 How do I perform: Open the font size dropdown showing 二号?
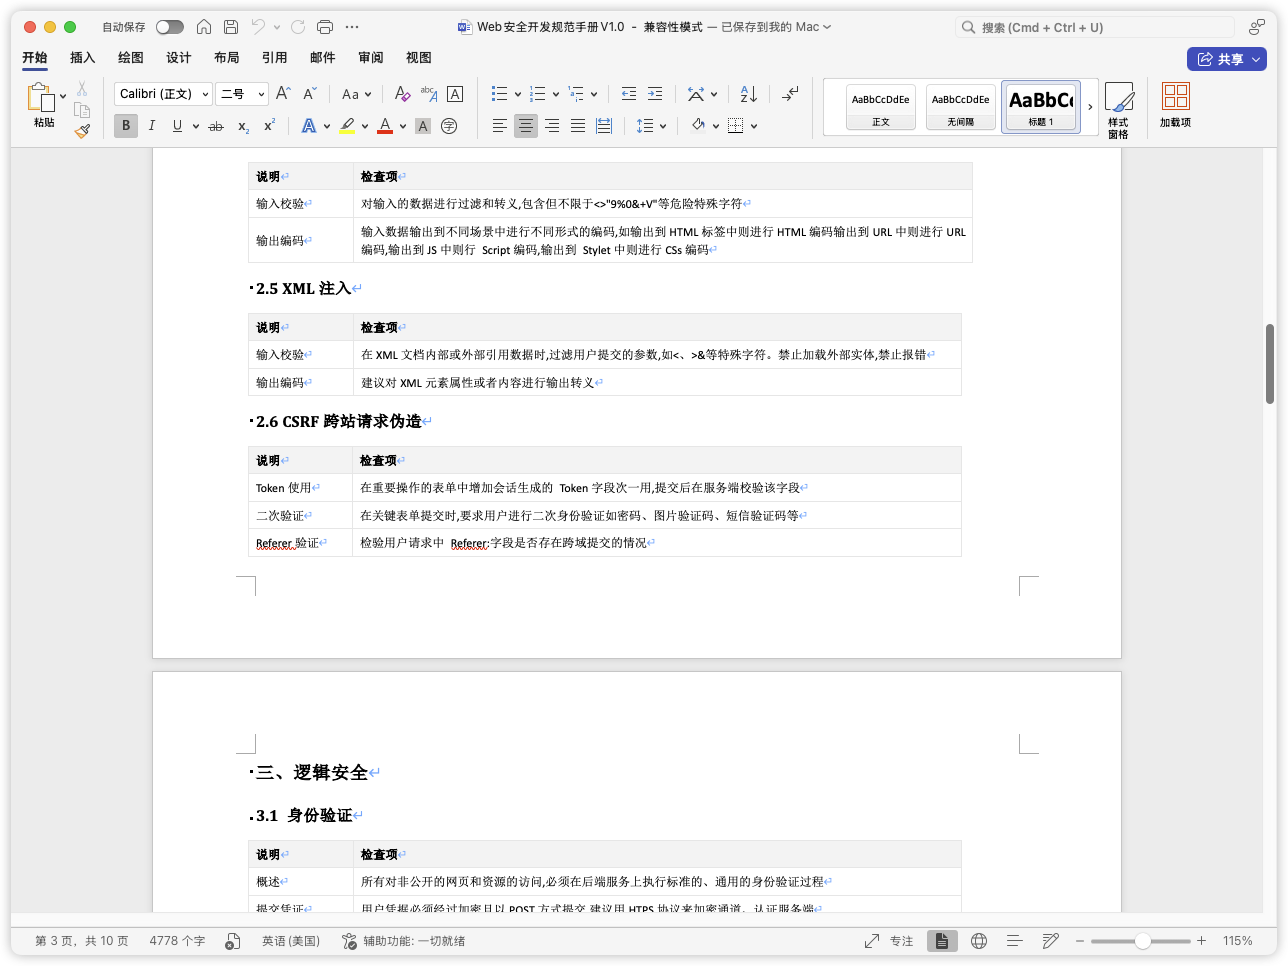[243, 94]
